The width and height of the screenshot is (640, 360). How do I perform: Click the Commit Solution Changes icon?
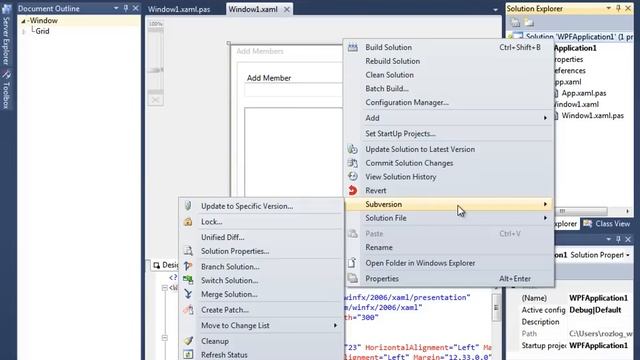353,163
